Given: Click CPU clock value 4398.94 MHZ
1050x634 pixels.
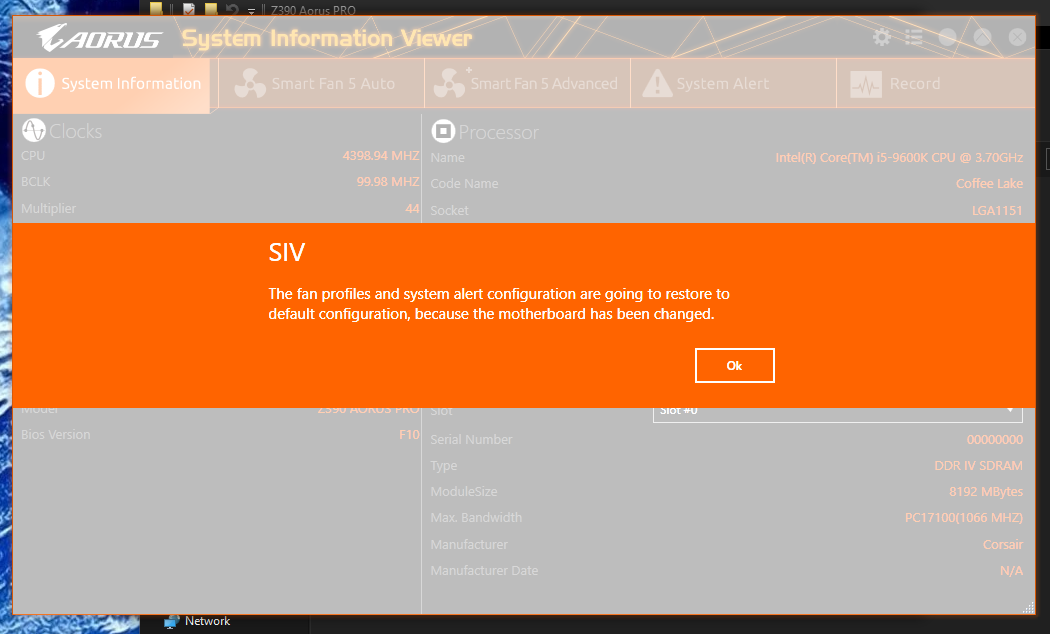Looking at the screenshot, I should 380,155.
